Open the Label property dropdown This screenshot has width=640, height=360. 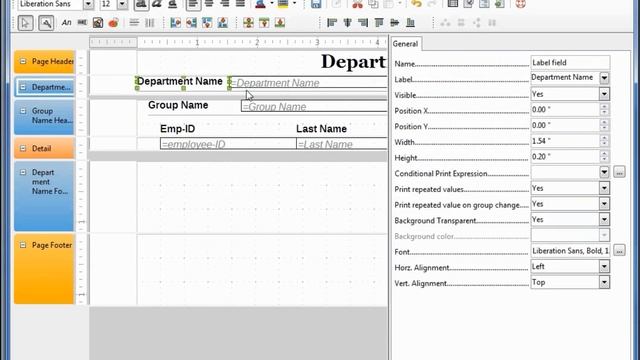604,78
